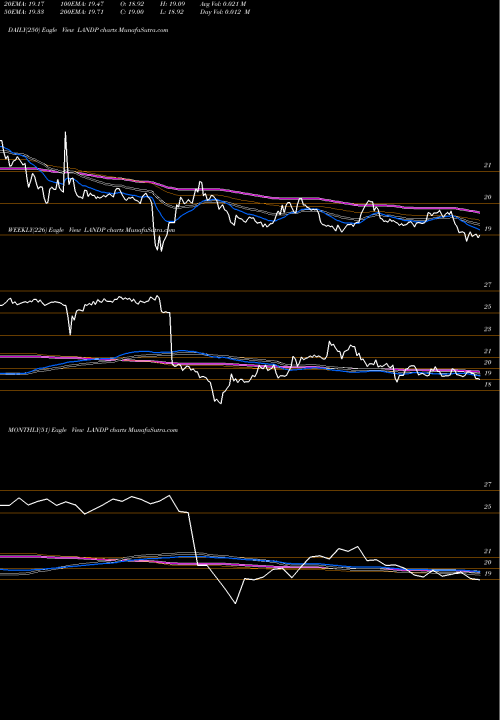Click the 19 price label on daily chart

[488, 229]
